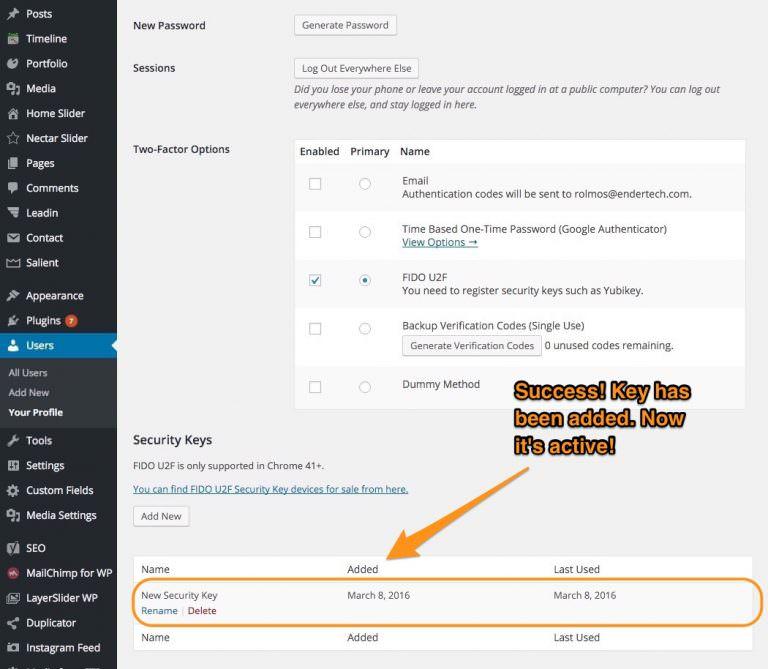Viewport: 768px width, 669px height.
Task: Set Google Authenticator as primary method
Action: point(364,232)
